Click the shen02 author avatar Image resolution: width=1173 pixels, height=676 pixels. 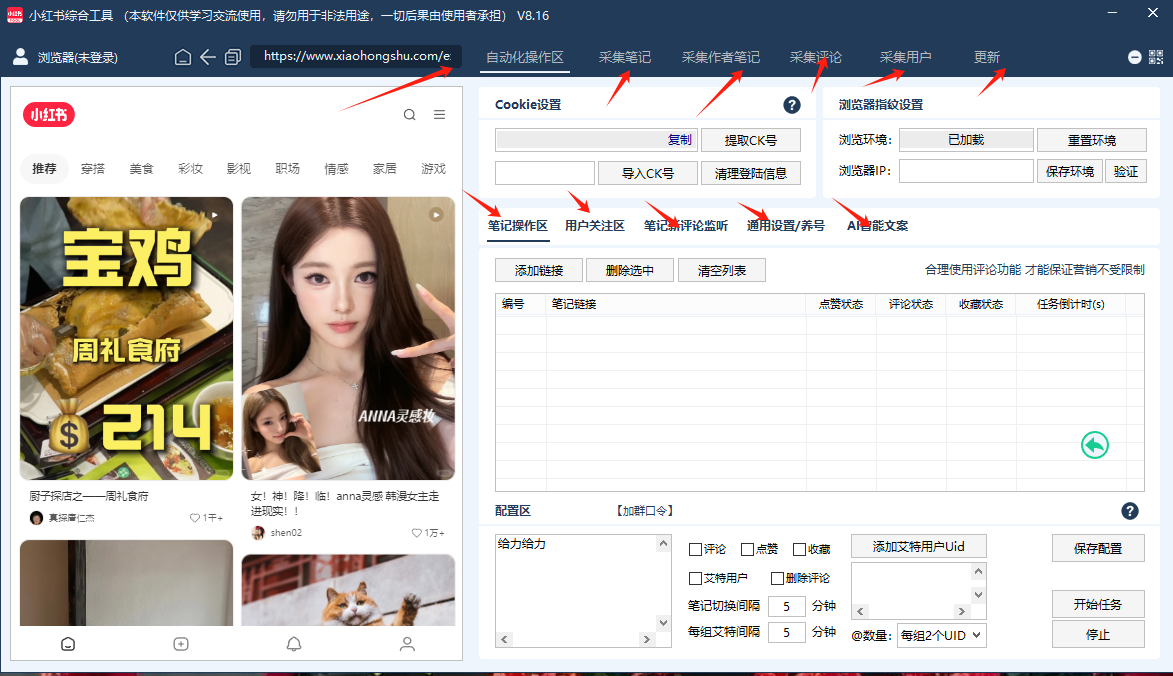tap(258, 532)
